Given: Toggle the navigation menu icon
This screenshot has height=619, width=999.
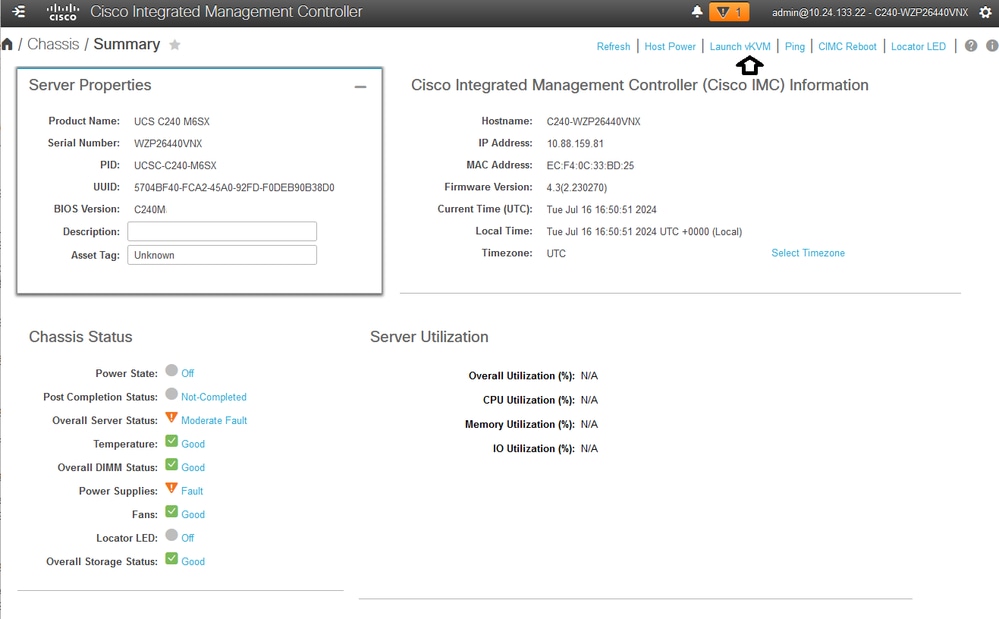Looking at the screenshot, I should pos(18,11).
